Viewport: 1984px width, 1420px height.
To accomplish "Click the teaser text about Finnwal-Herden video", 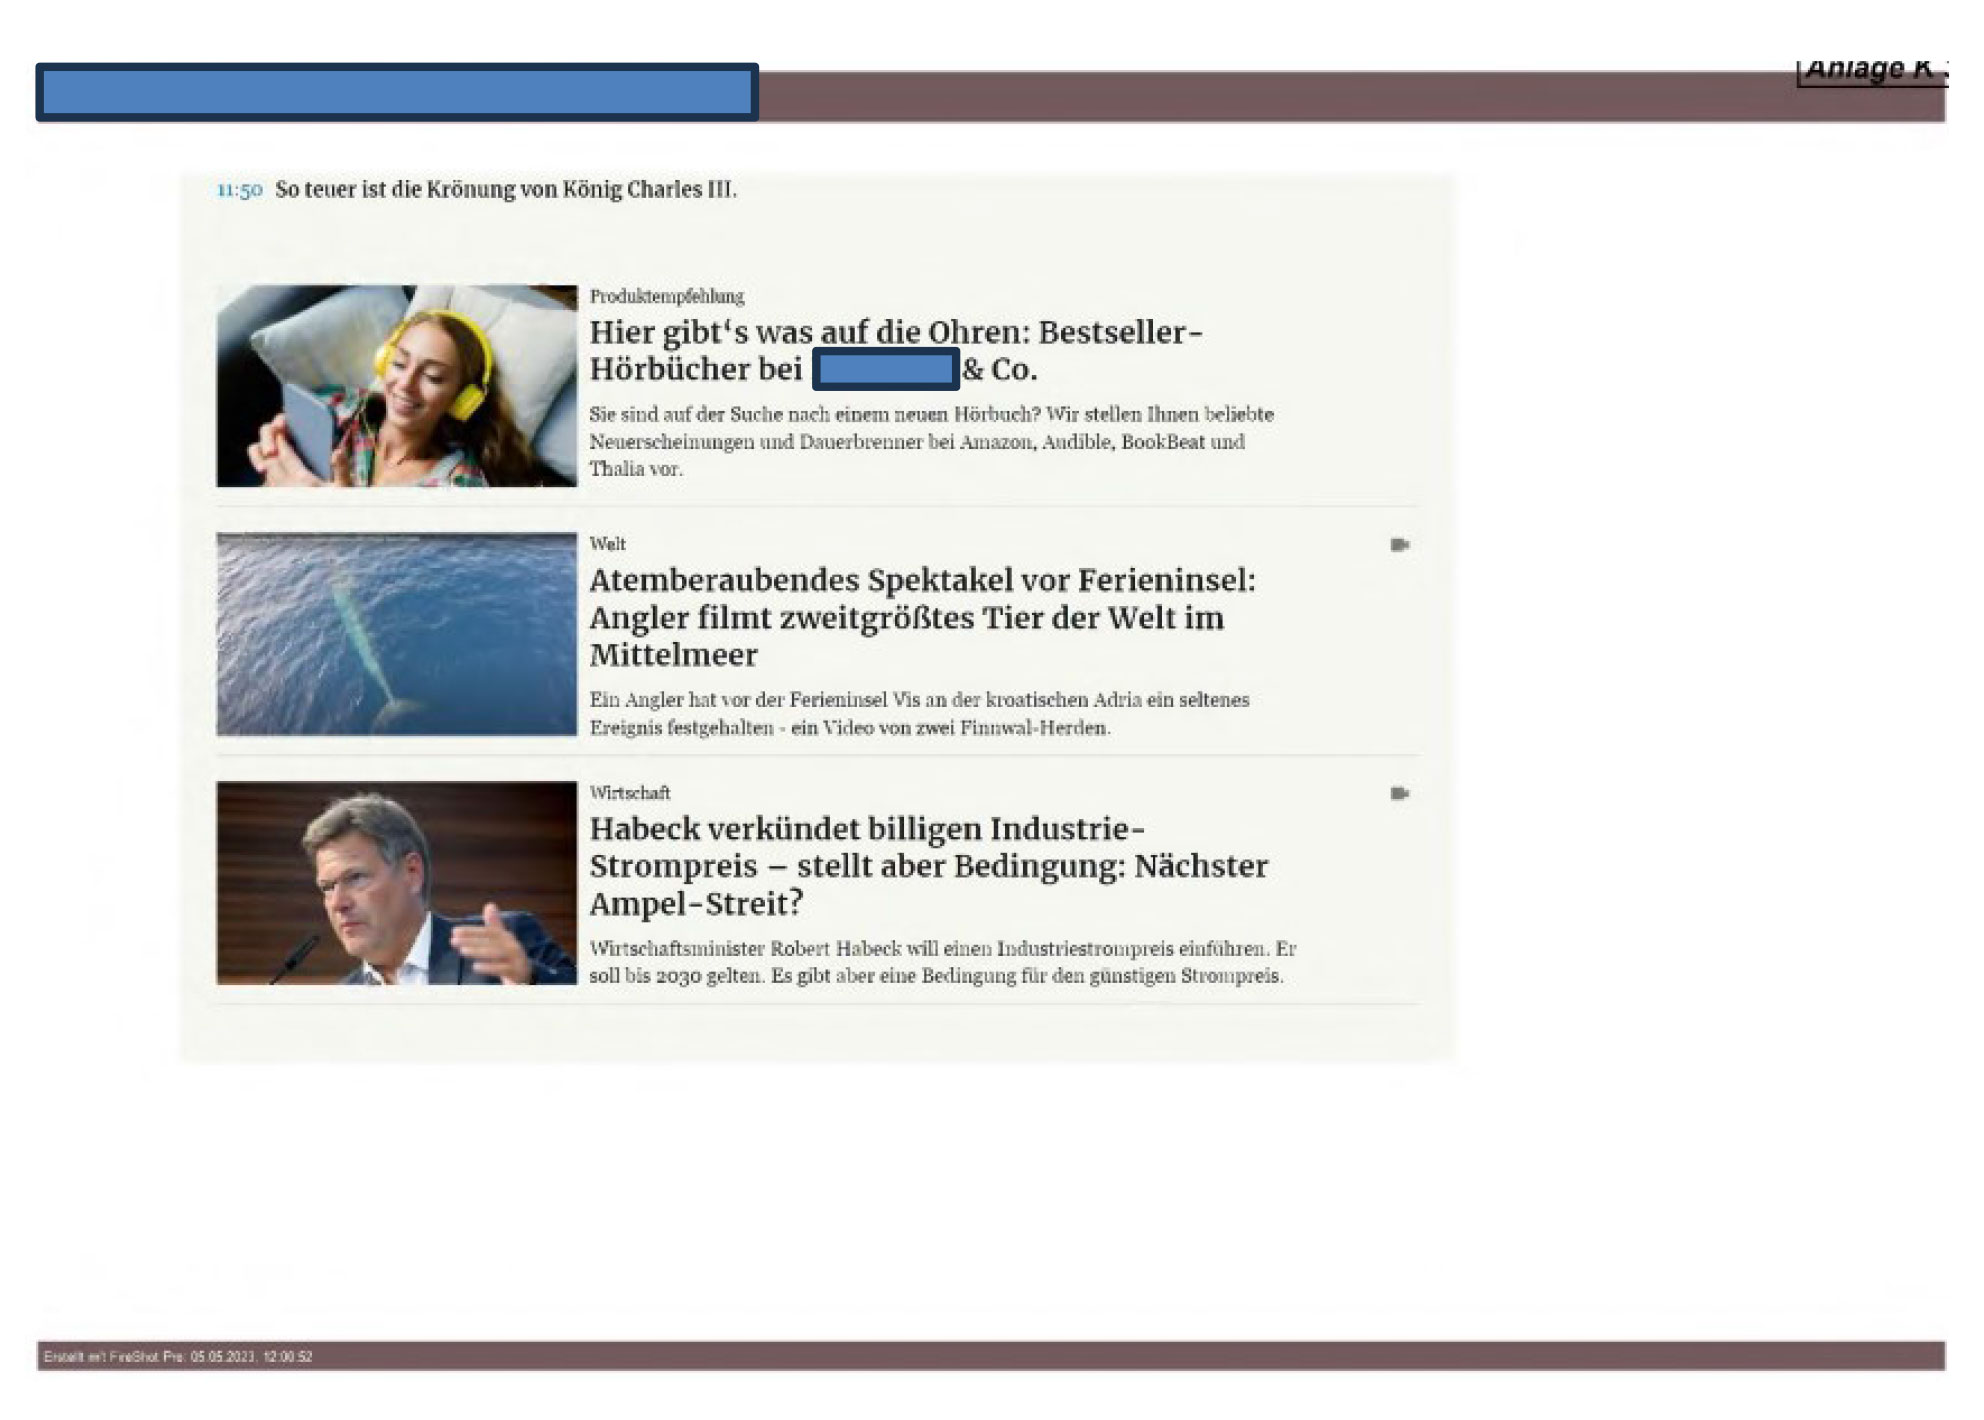I will click(918, 714).
